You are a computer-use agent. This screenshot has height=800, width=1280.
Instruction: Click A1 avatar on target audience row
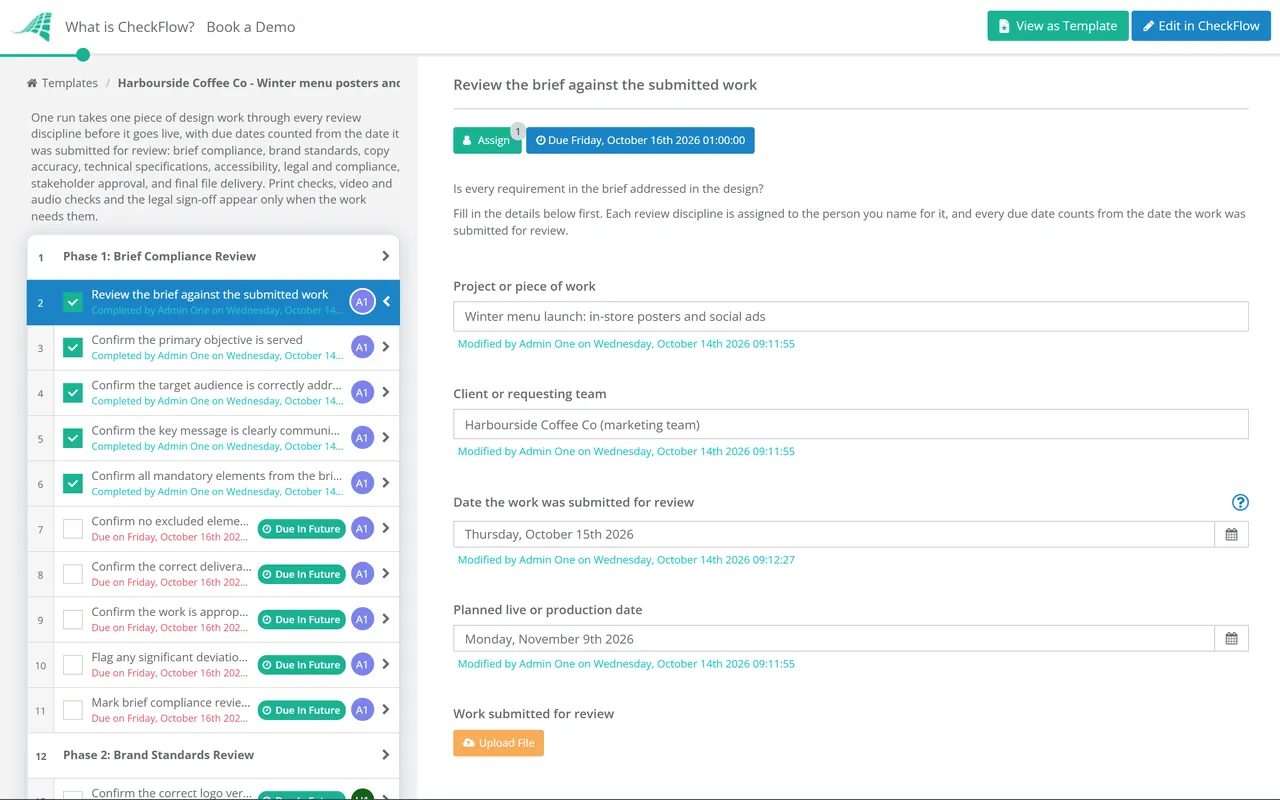[x=362, y=392]
